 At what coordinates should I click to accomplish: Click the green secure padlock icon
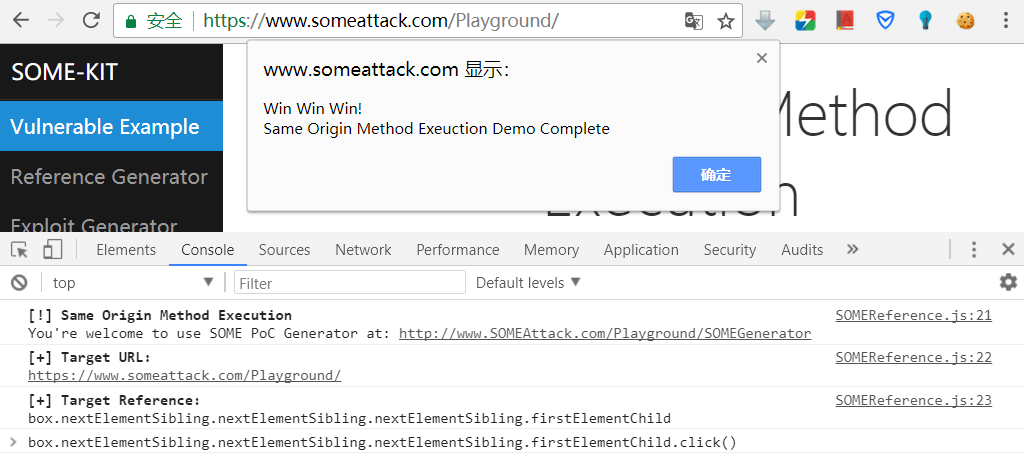click(131, 22)
